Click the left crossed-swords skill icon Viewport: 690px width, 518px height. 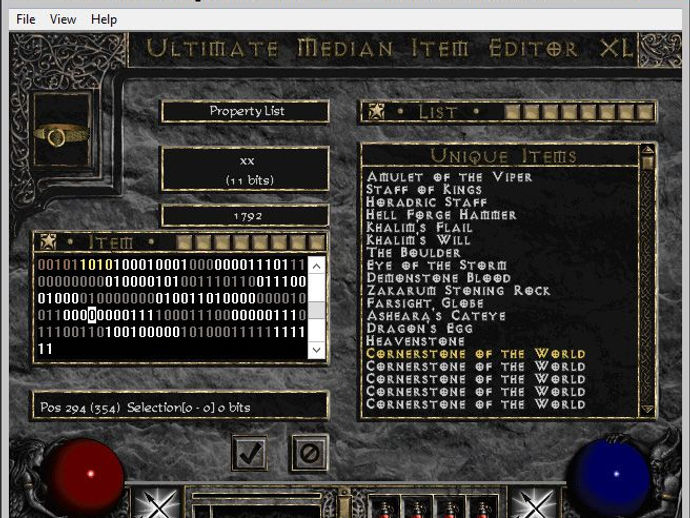157,503
